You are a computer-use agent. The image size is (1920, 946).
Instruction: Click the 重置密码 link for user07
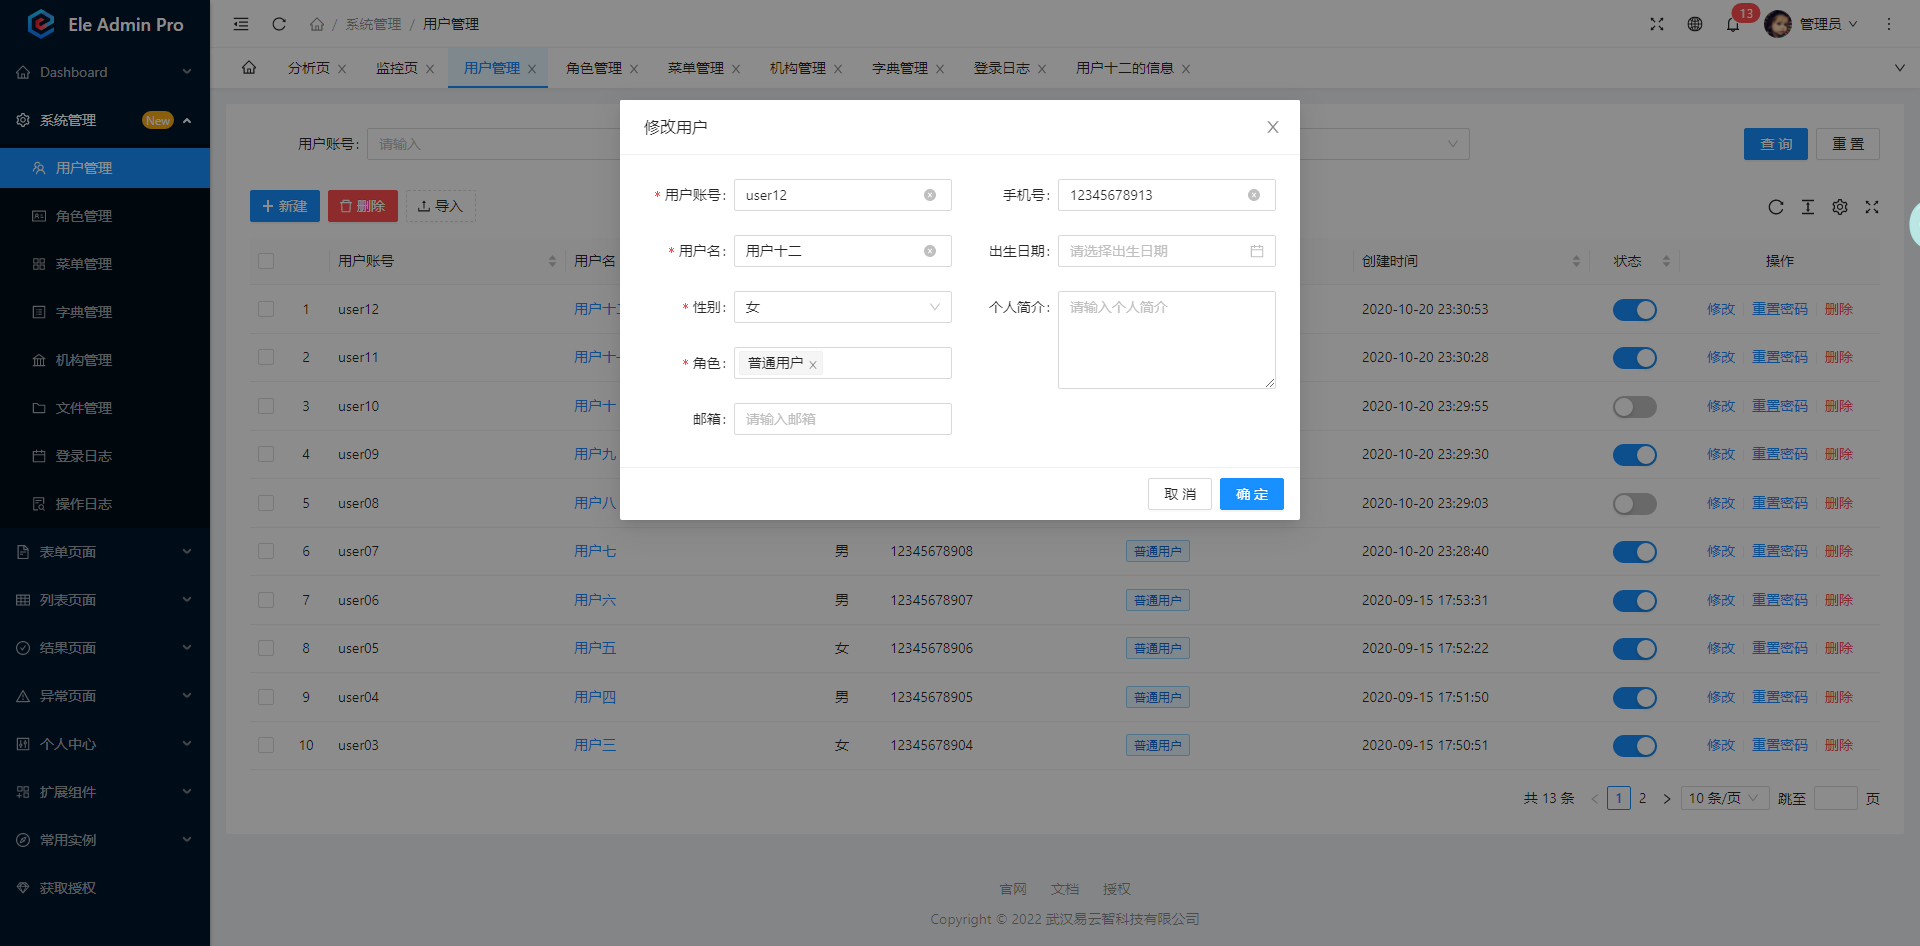coord(1779,551)
